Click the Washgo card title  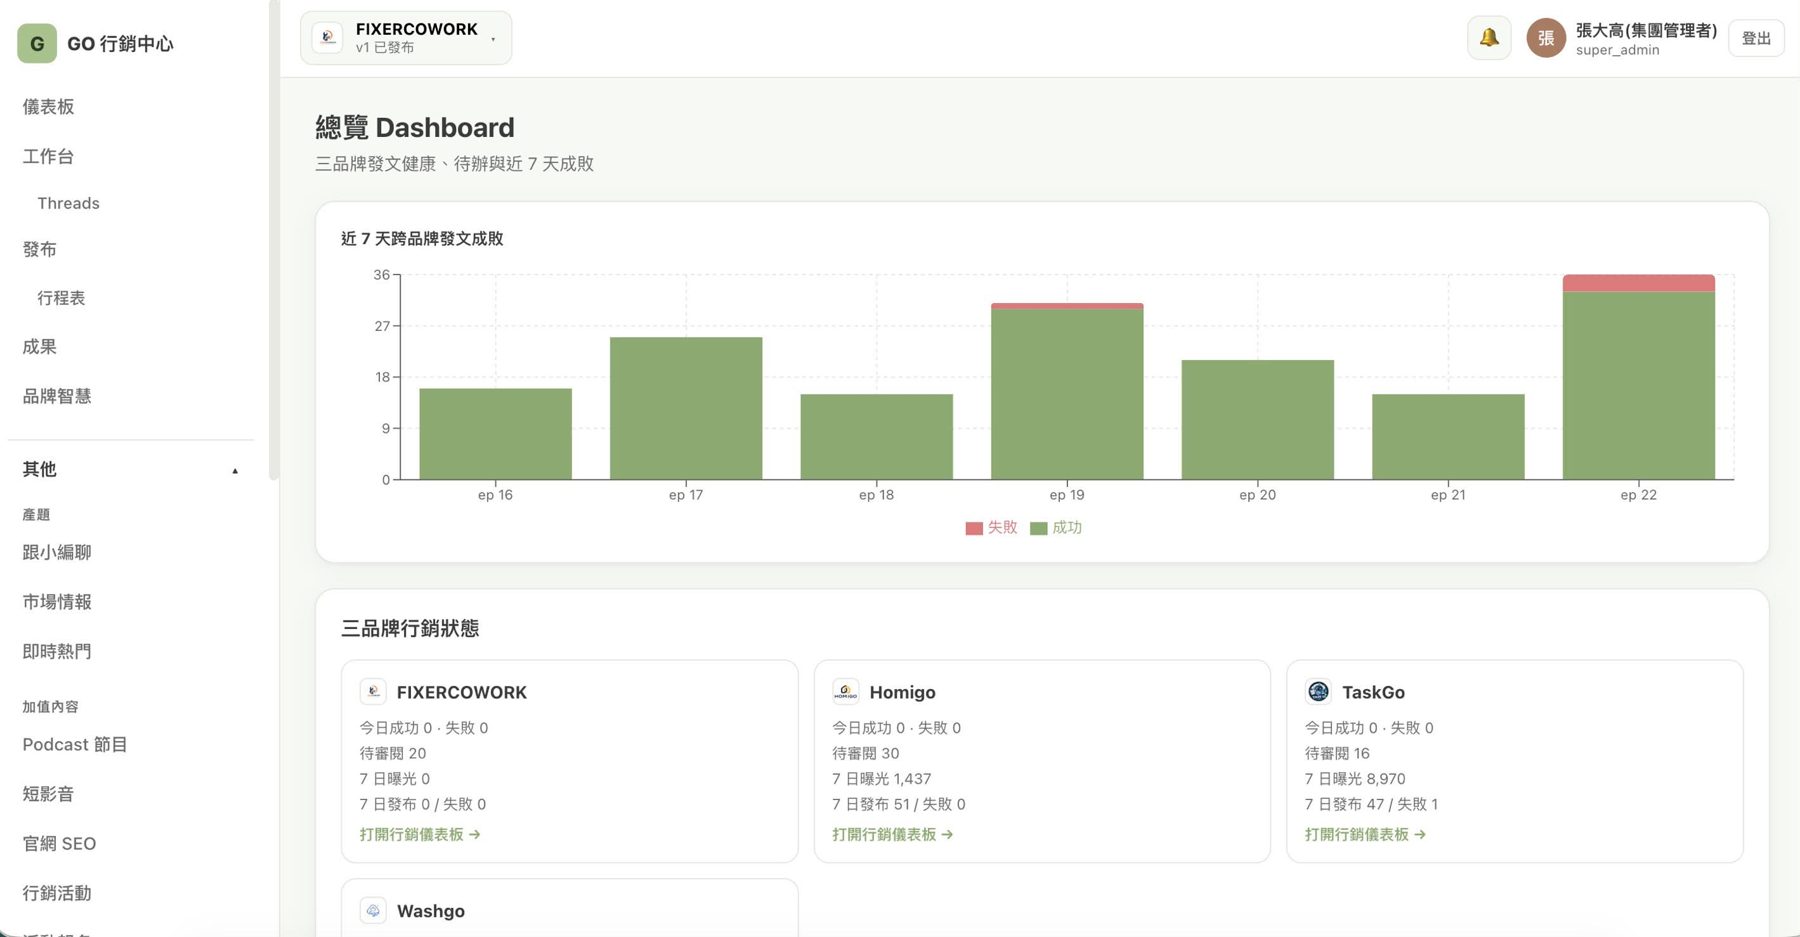click(431, 911)
